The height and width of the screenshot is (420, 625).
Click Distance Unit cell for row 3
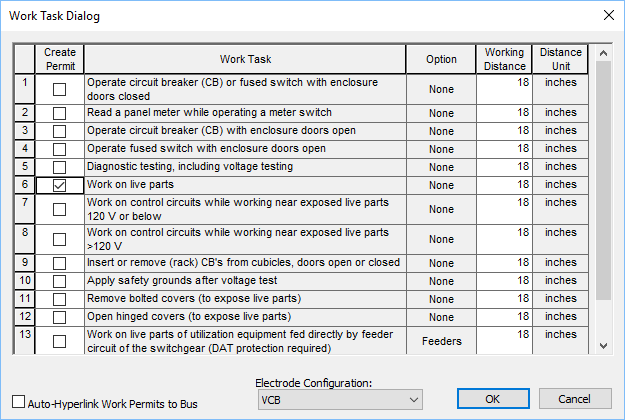(x=561, y=131)
